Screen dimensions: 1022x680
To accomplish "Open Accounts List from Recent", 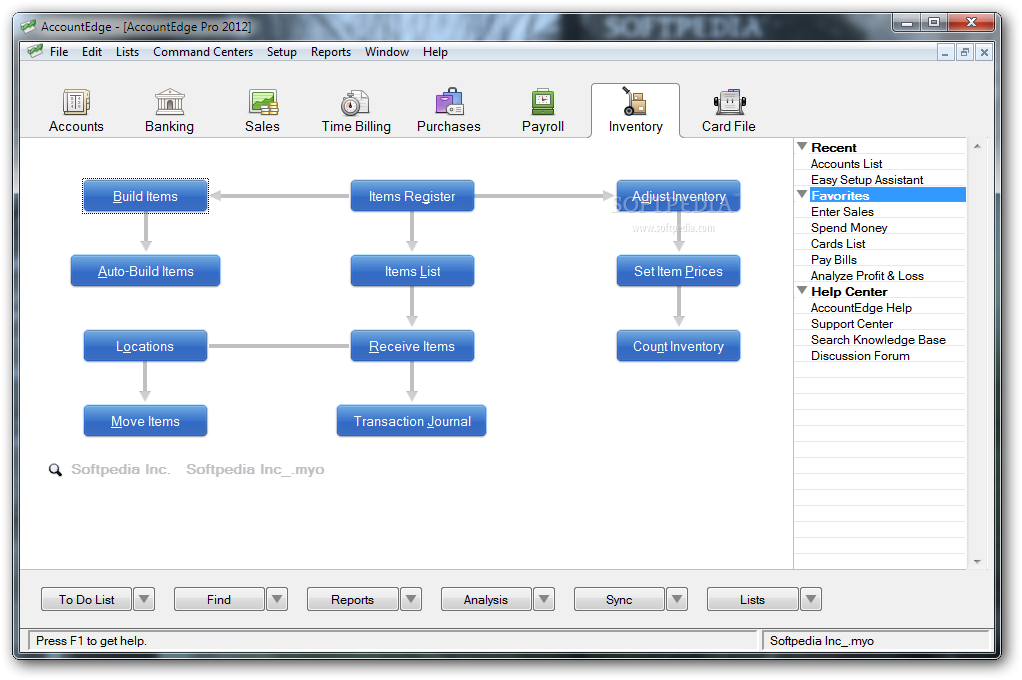I will point(847,164).
